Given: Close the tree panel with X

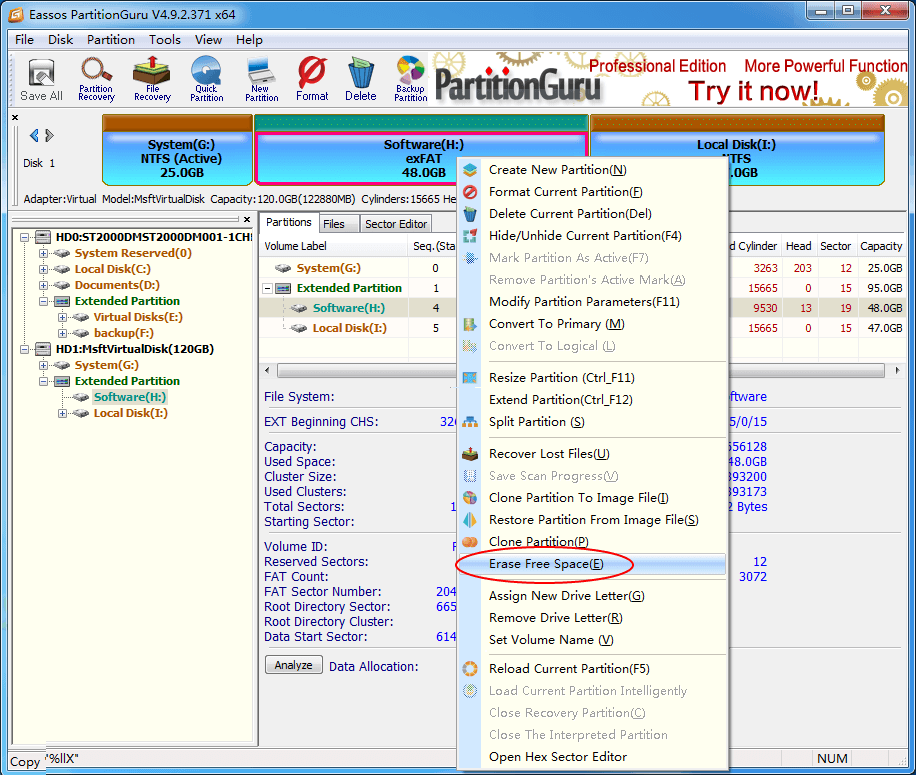Looking at the screenshot, I should coord(247,220).
